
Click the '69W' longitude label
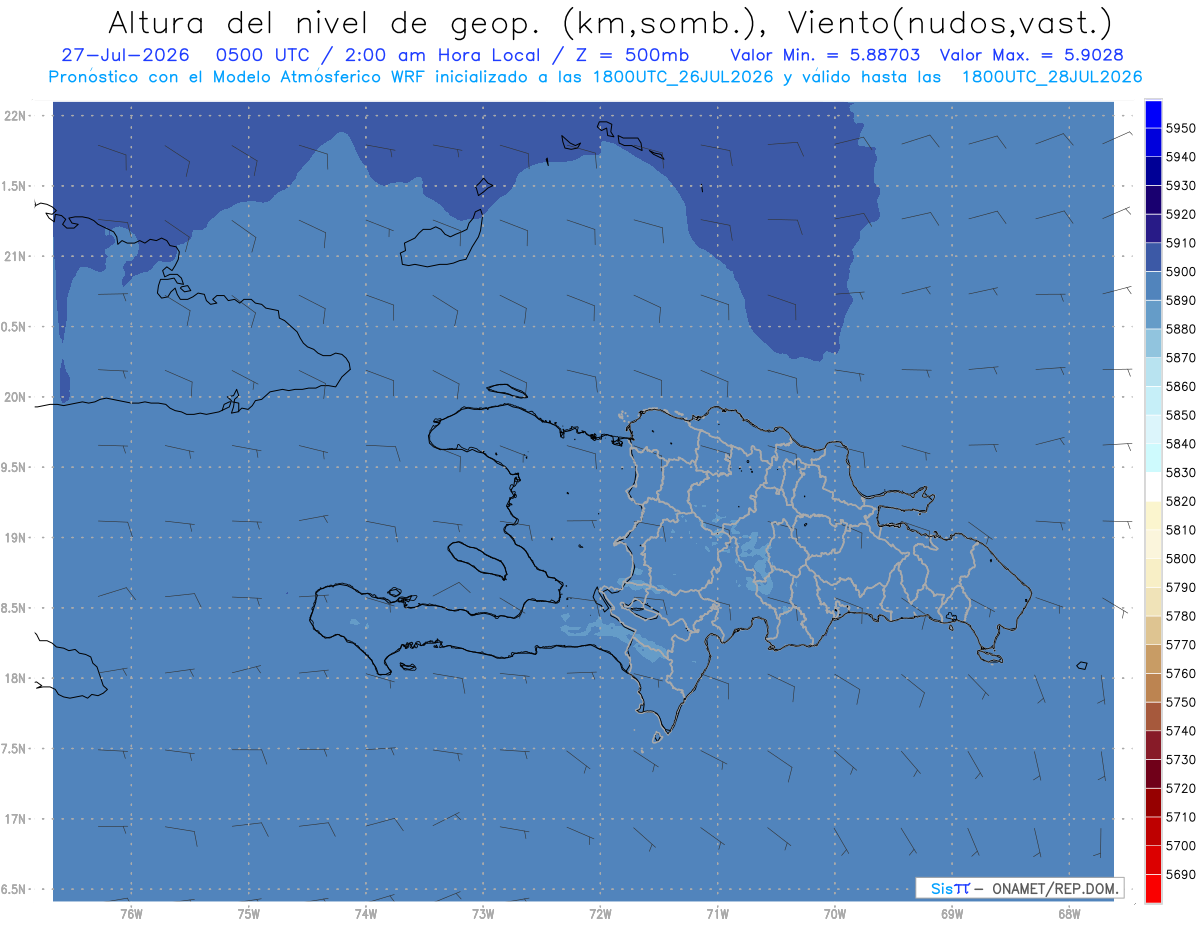click(952, 913)
